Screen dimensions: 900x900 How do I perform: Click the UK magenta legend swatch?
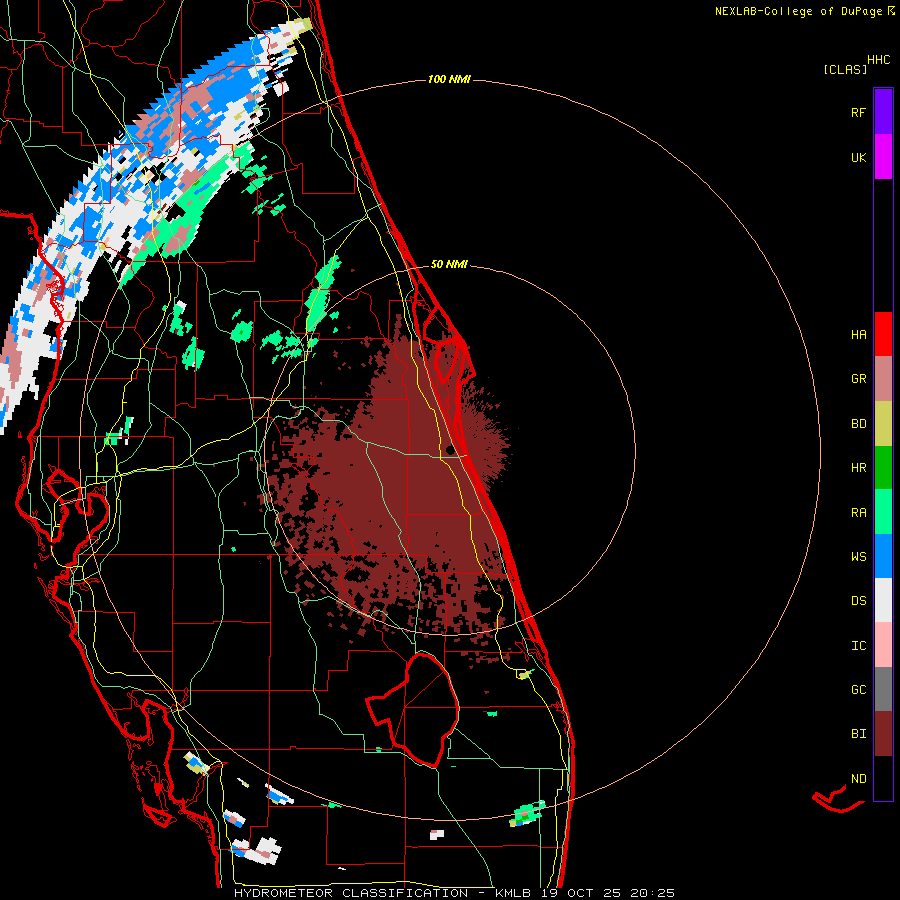pos(883,157)
